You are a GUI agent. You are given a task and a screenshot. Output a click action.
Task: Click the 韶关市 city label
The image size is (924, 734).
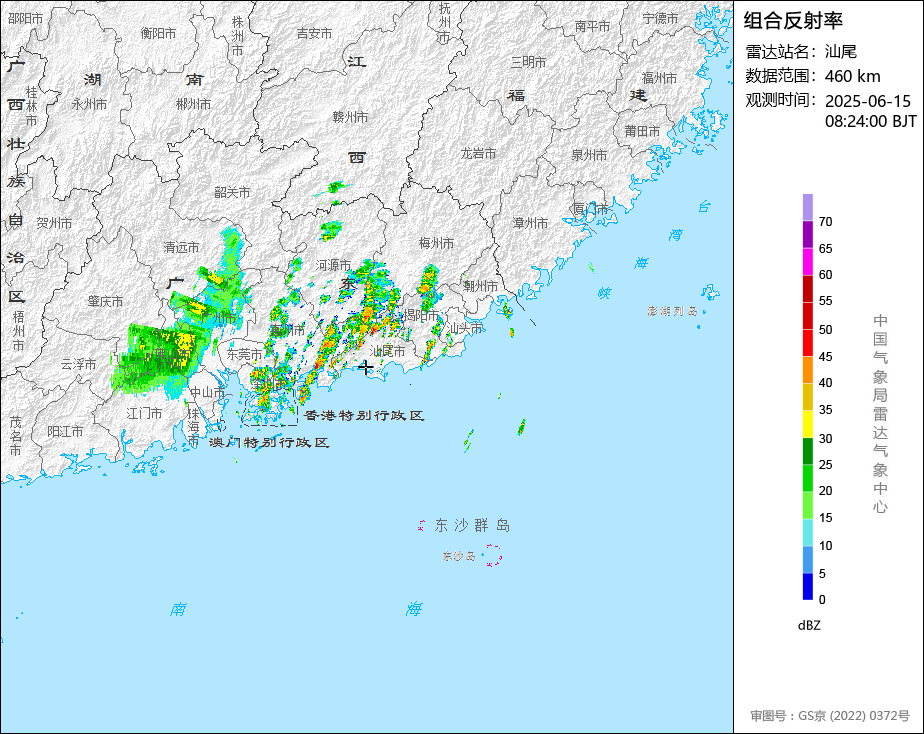[x=232, y=192]
